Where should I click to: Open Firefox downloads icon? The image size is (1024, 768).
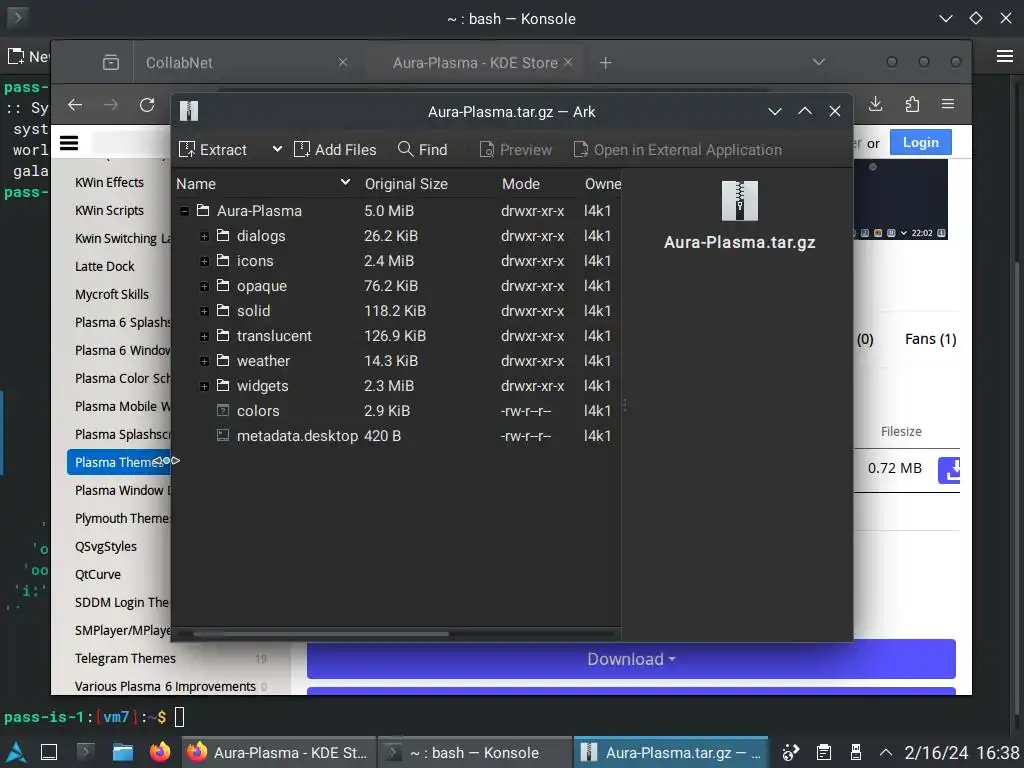pyautogui.click(x=876, y=104)
